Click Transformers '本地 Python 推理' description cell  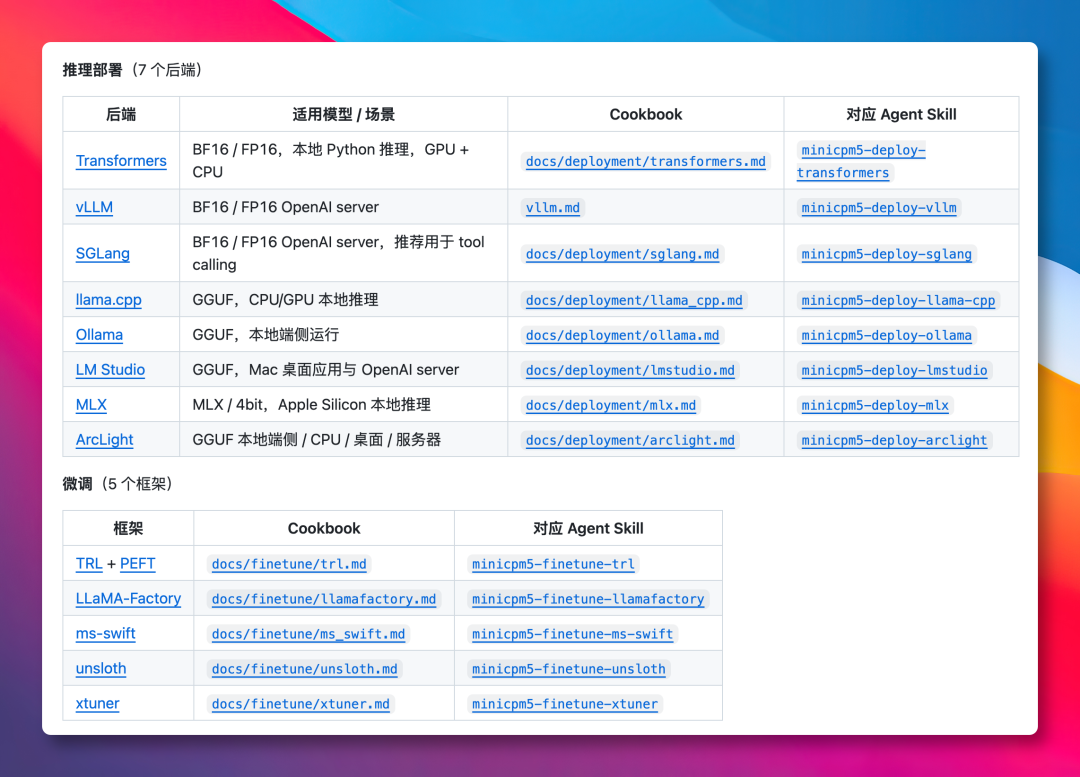tap(343, 160)
